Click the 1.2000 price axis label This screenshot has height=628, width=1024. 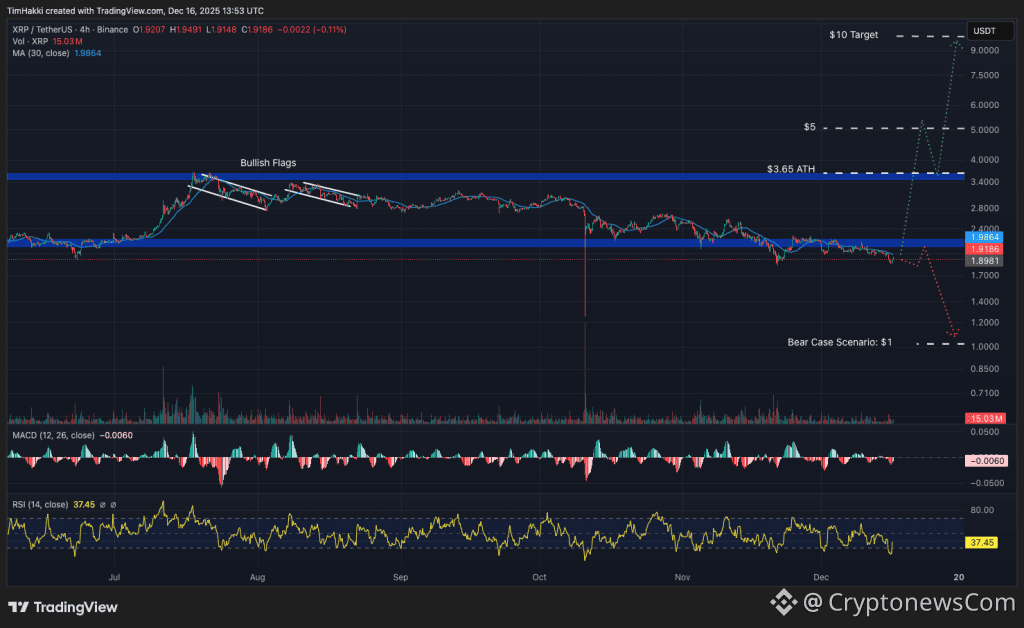click(x=985, y=322)
